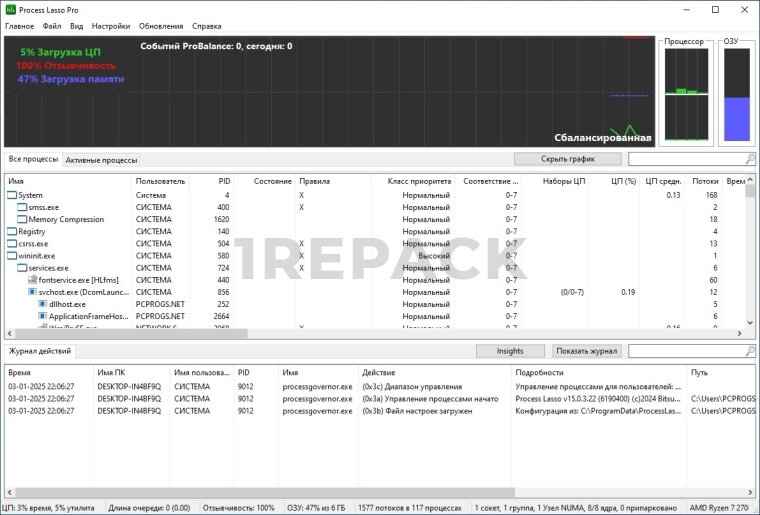Click the Process Lasso app icon in title bar
This screenshot has height=515, width=760.
[10, 9]
